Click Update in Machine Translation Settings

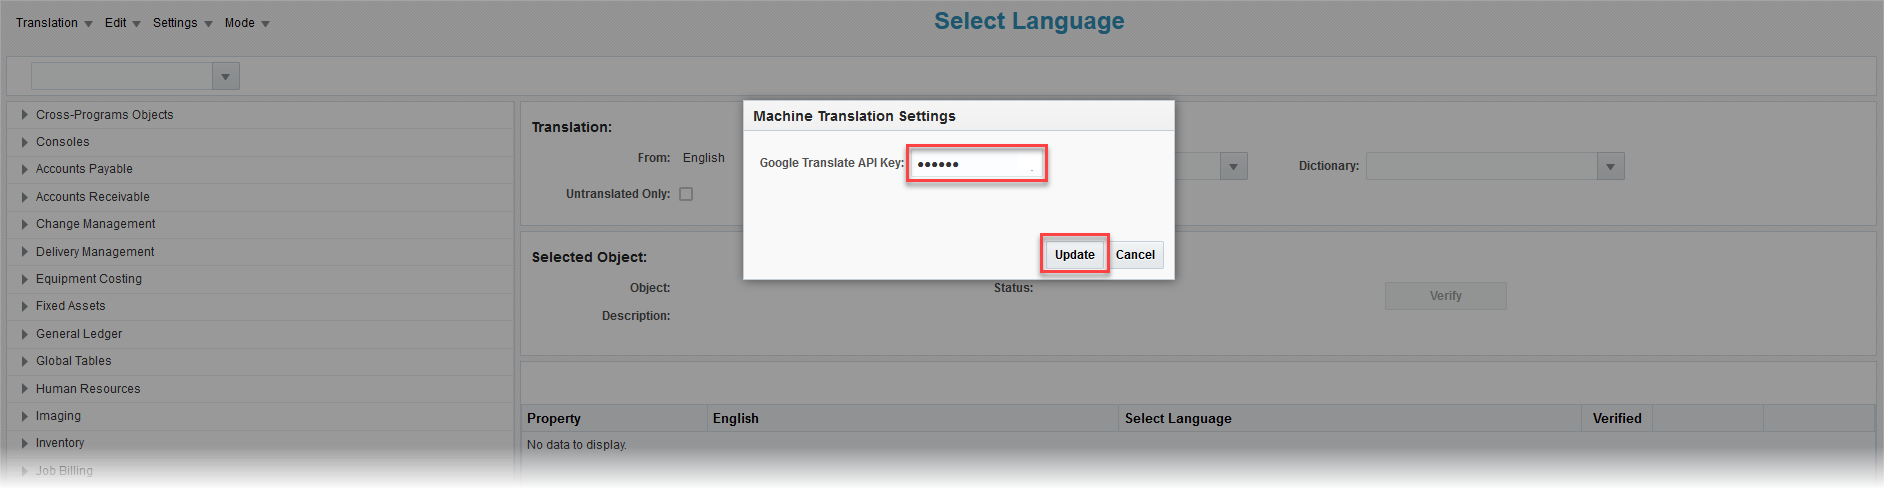(1075, 255)
